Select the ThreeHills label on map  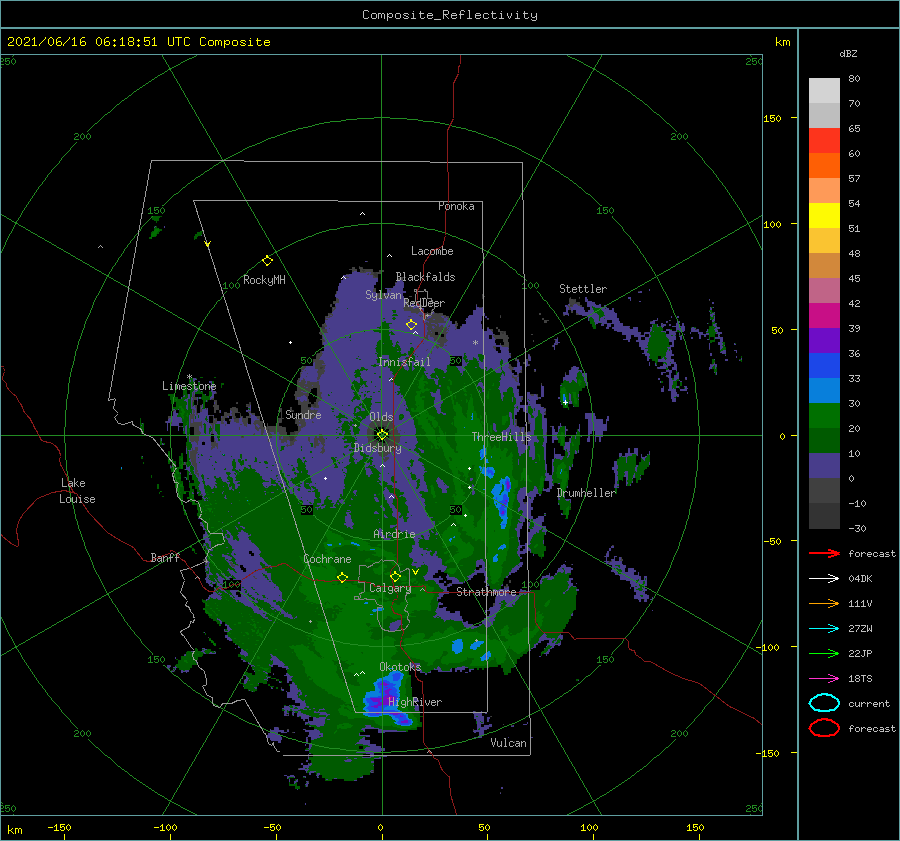pyautogui.click(x=502, y=437)
